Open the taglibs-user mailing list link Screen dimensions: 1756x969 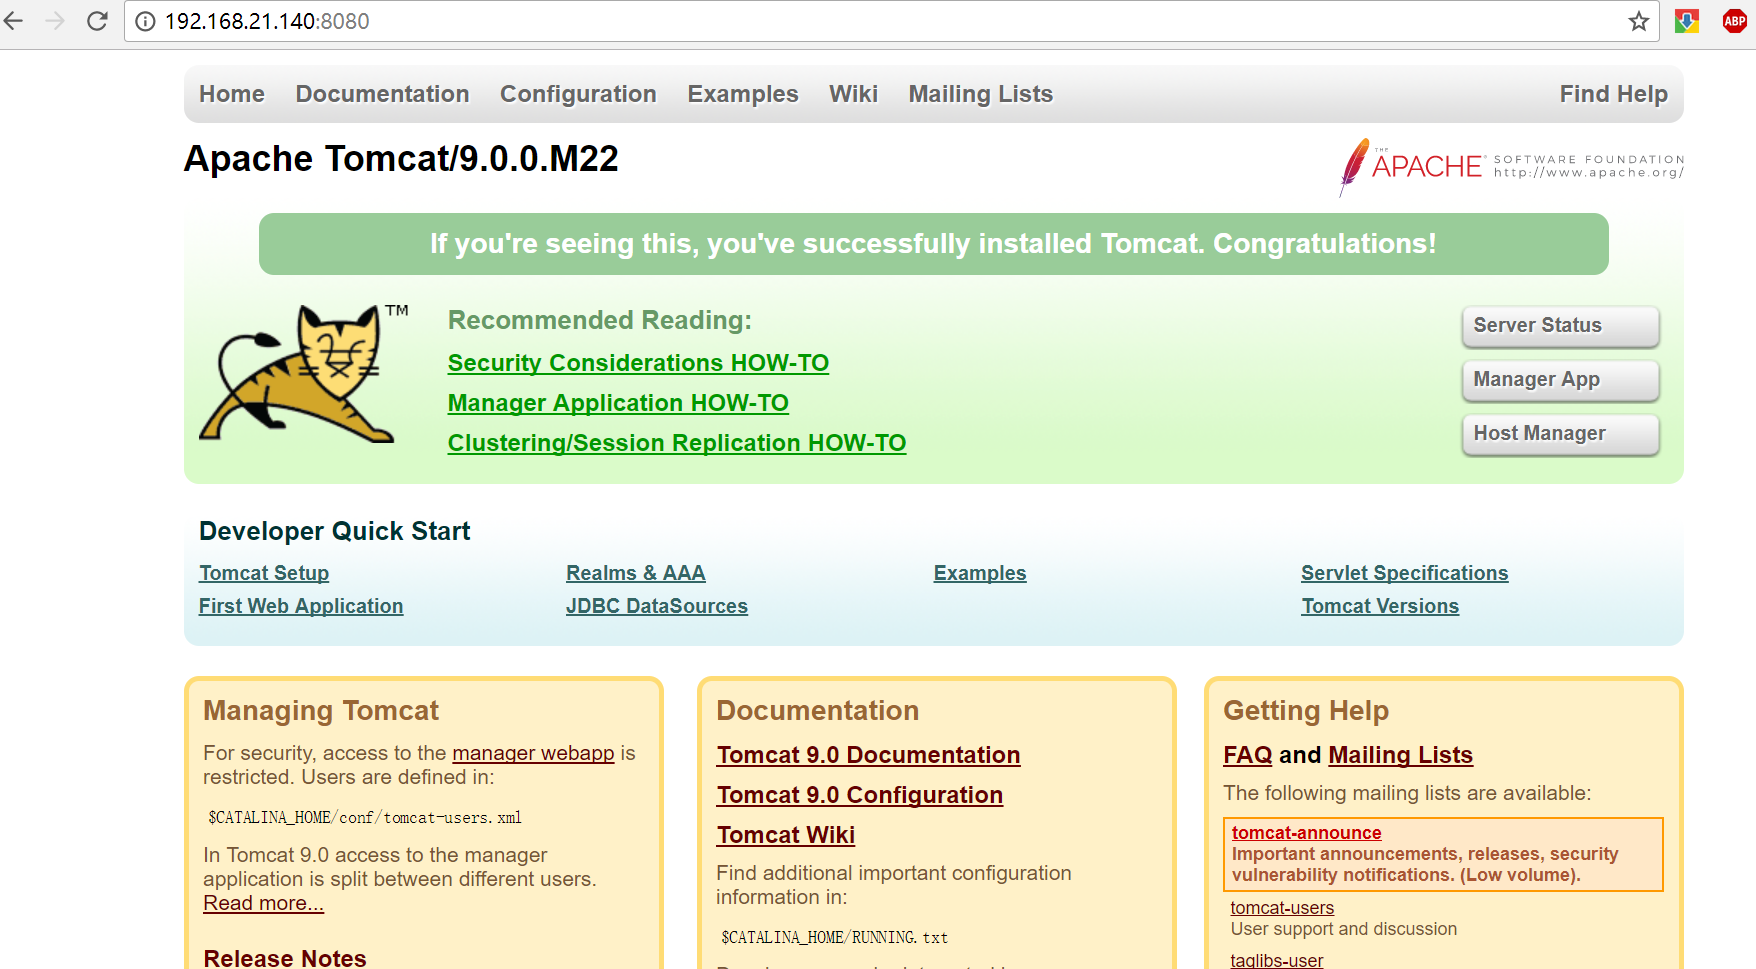[x=1277, y=960]
